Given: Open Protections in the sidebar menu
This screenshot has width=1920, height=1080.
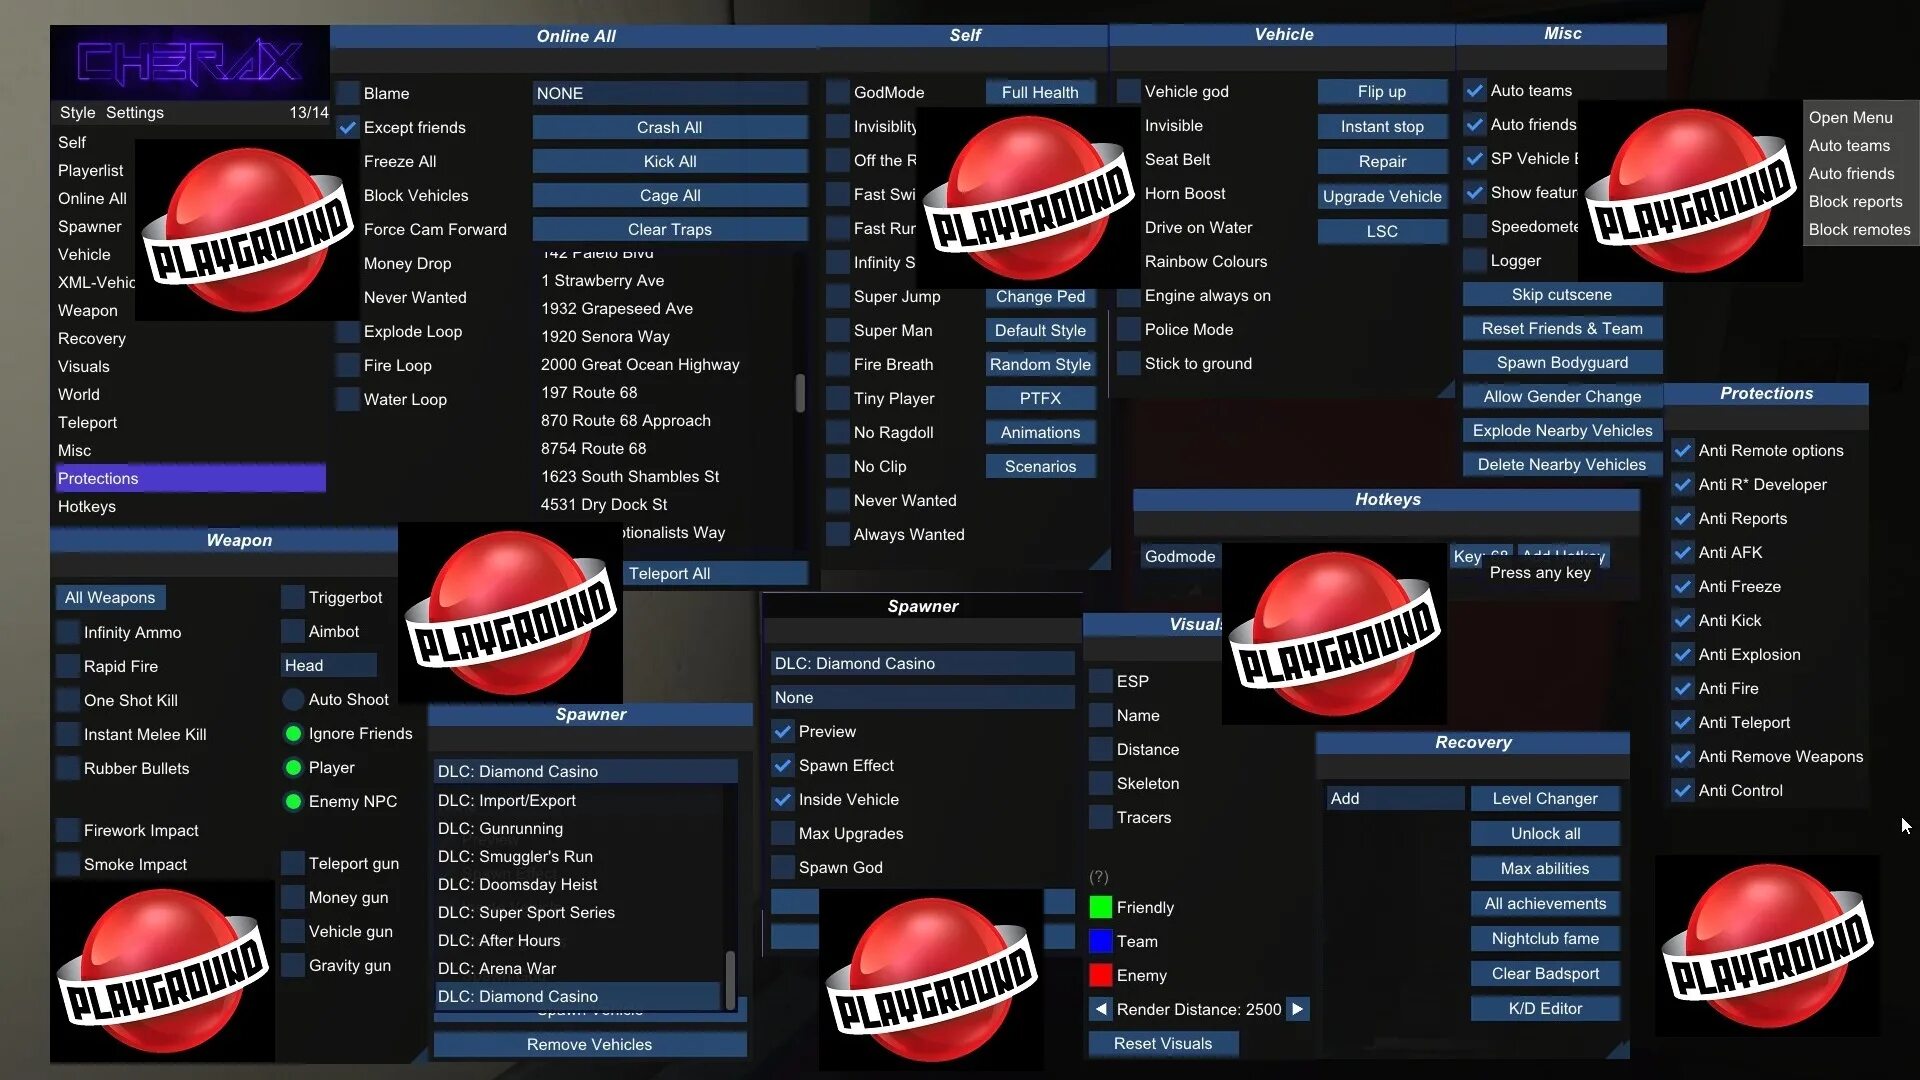Looking at the screenshot, I should click(190, 478).
